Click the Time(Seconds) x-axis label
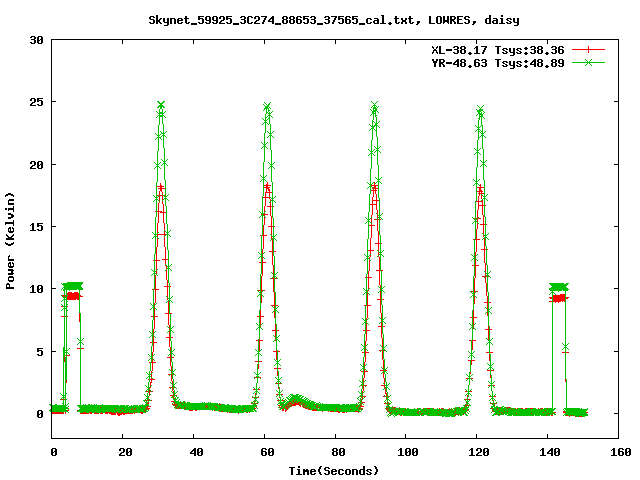 (x=333, y=470)
